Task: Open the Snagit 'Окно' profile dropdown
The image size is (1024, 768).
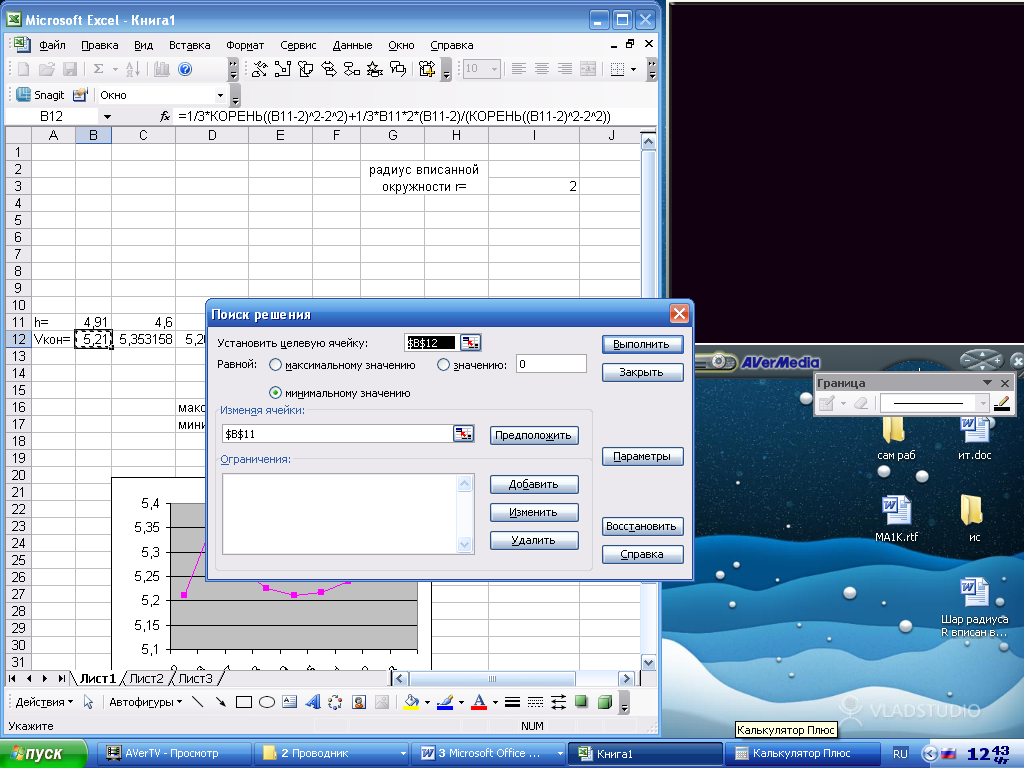Action: [236, 96]
